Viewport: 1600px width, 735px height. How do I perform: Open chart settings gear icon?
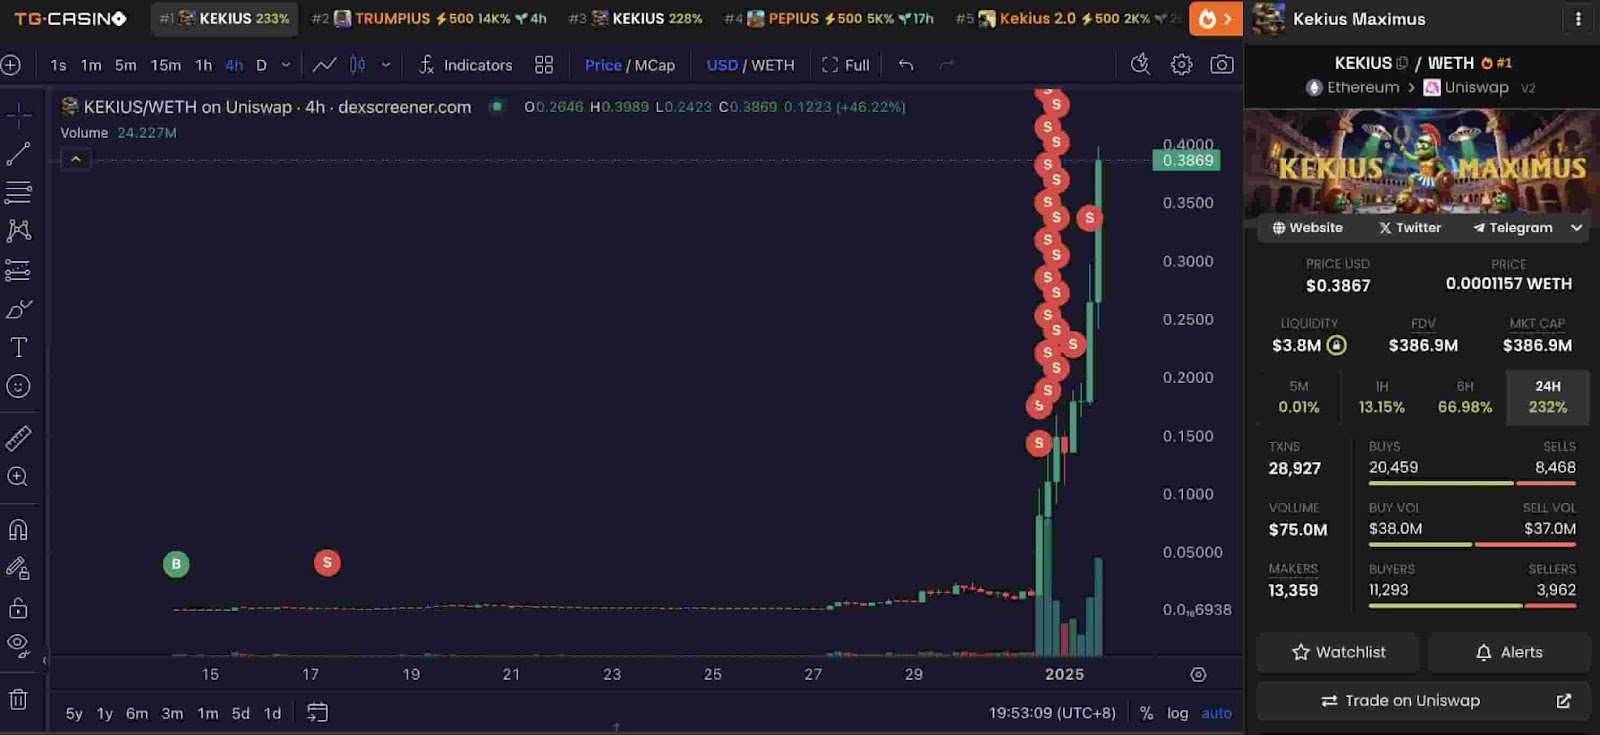(x=1181, y=65)
